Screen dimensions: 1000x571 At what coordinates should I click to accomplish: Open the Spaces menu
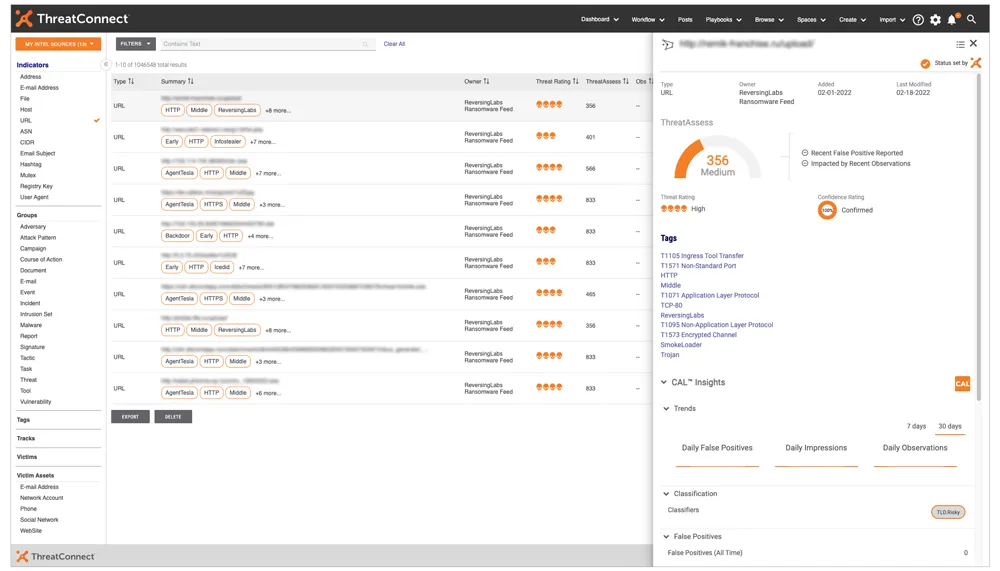coord(811,20)
